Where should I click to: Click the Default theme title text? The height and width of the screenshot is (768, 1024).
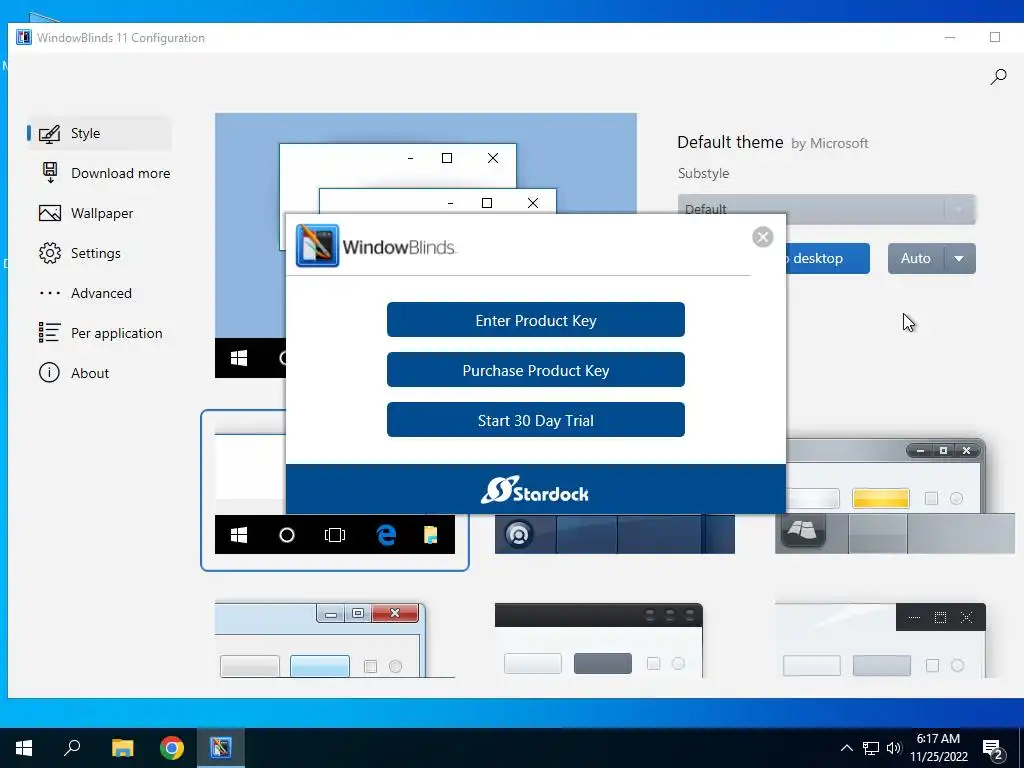click(730, 142)
